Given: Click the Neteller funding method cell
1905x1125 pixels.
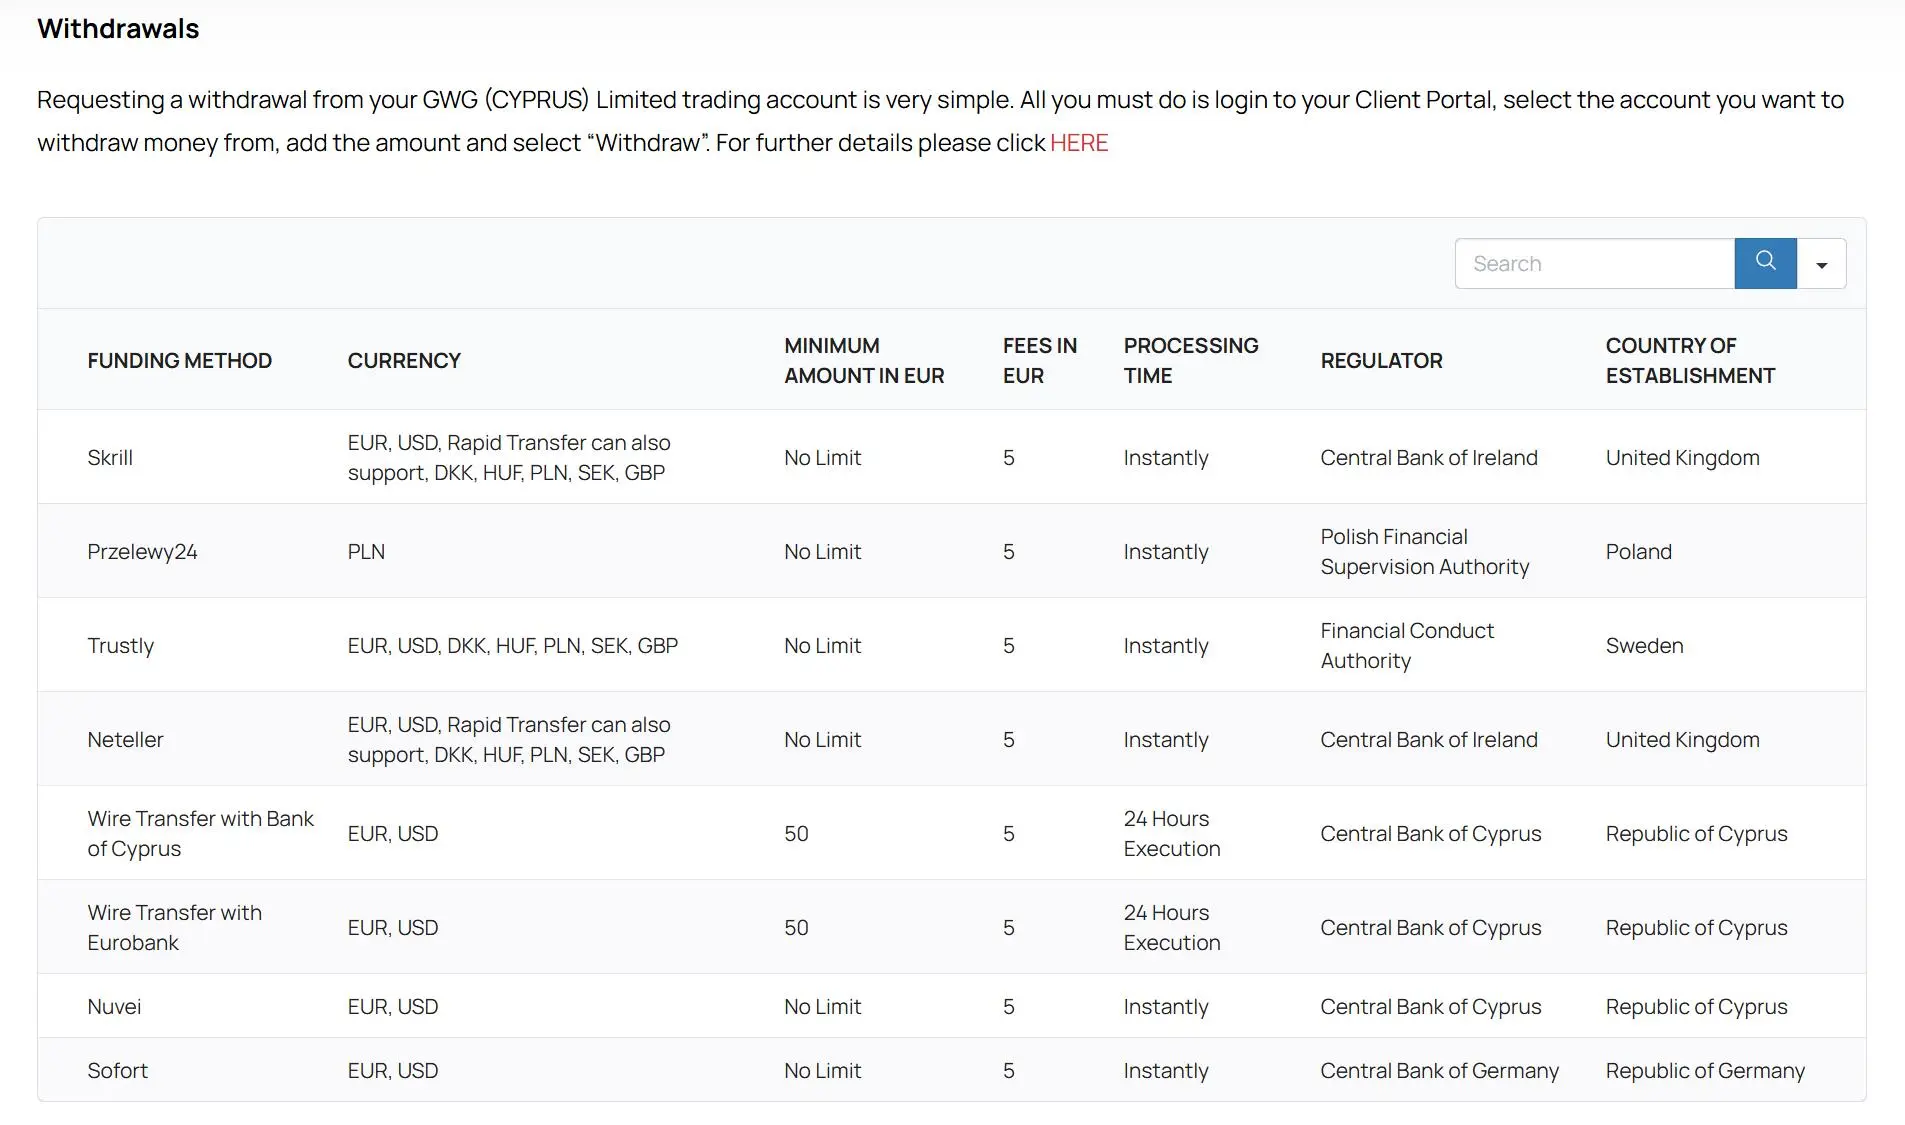Looking at the screenshot, I should (x=125, y=739).
